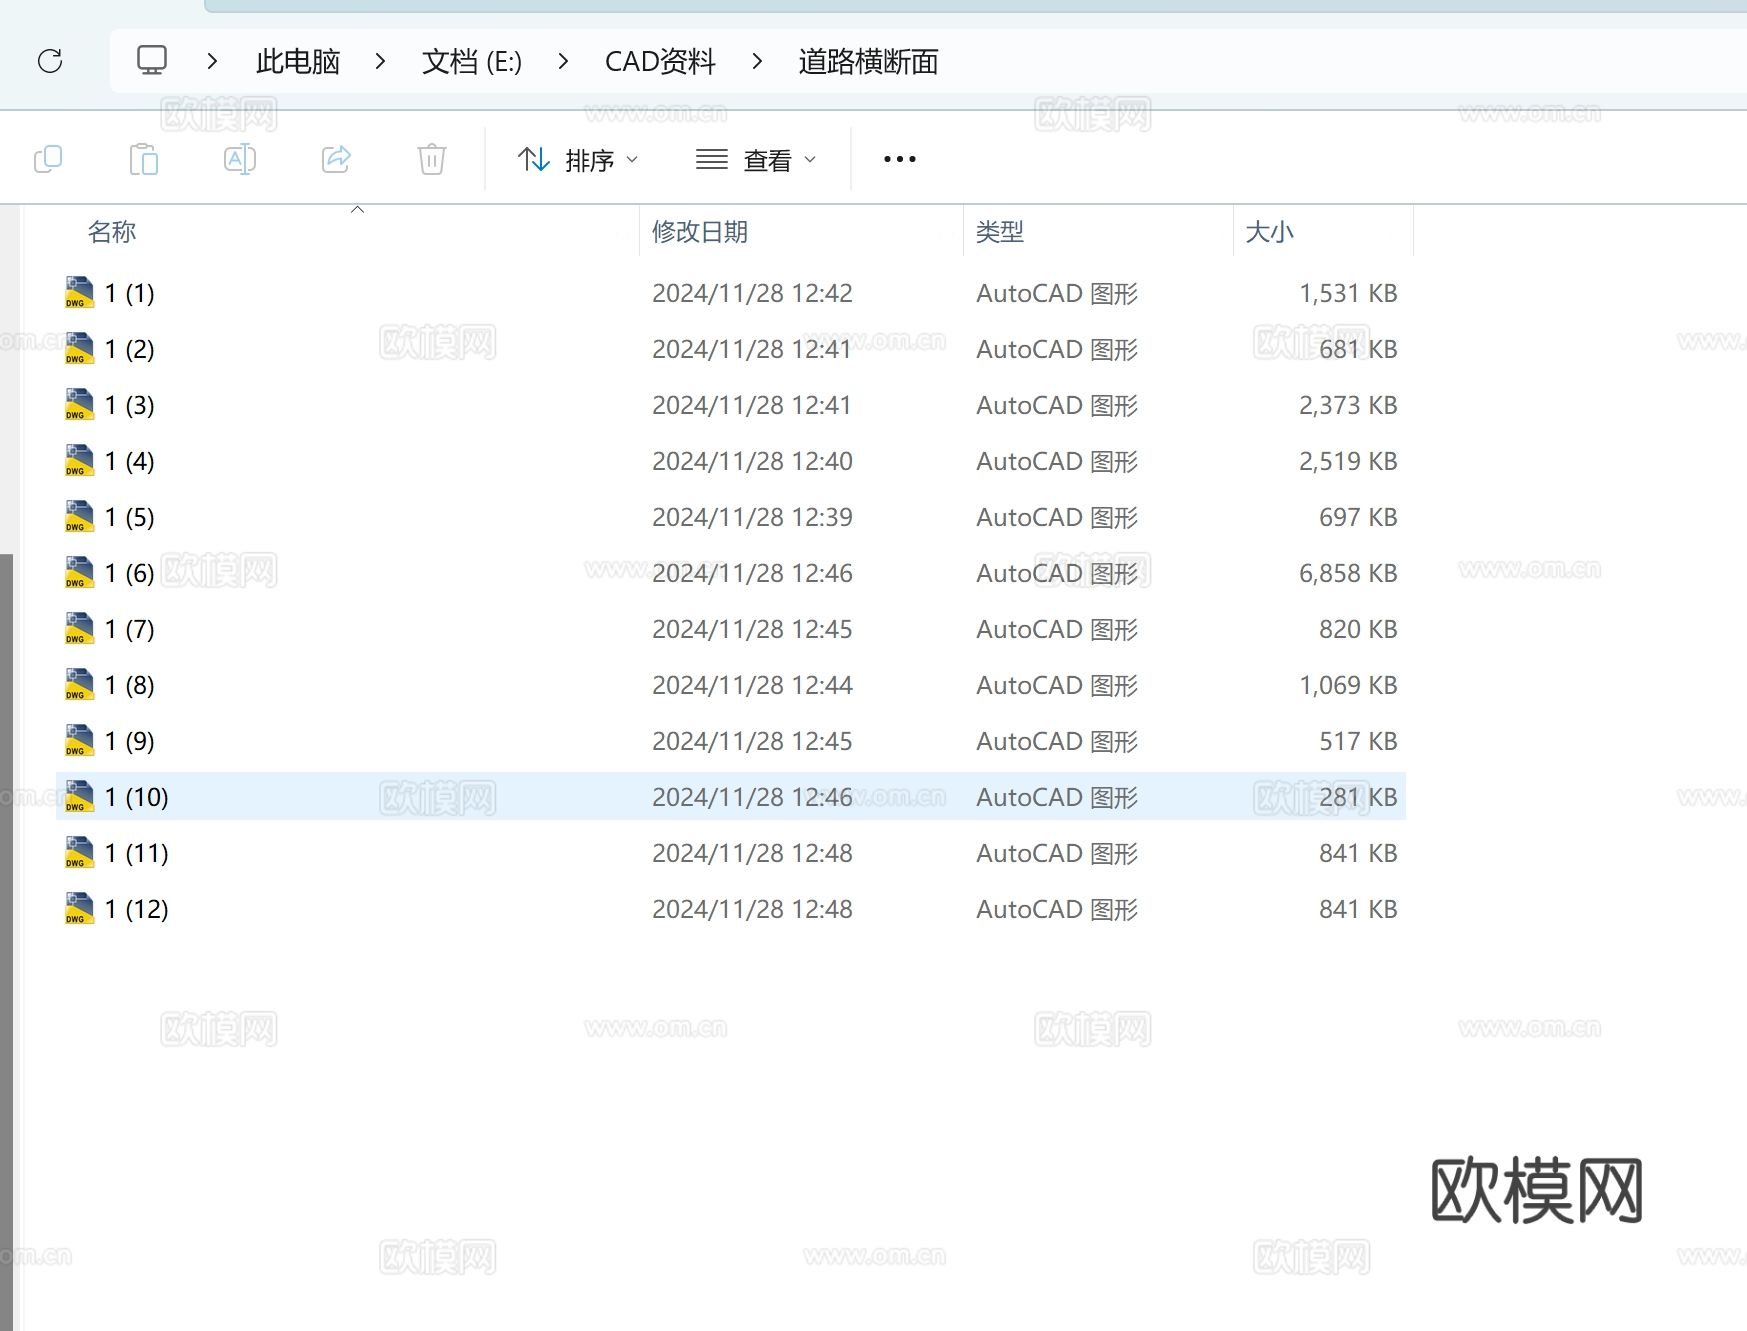Click the DWG icon of file 1 (9)
Screen dimensions: 1747x1331
click(x=79, y=741)
